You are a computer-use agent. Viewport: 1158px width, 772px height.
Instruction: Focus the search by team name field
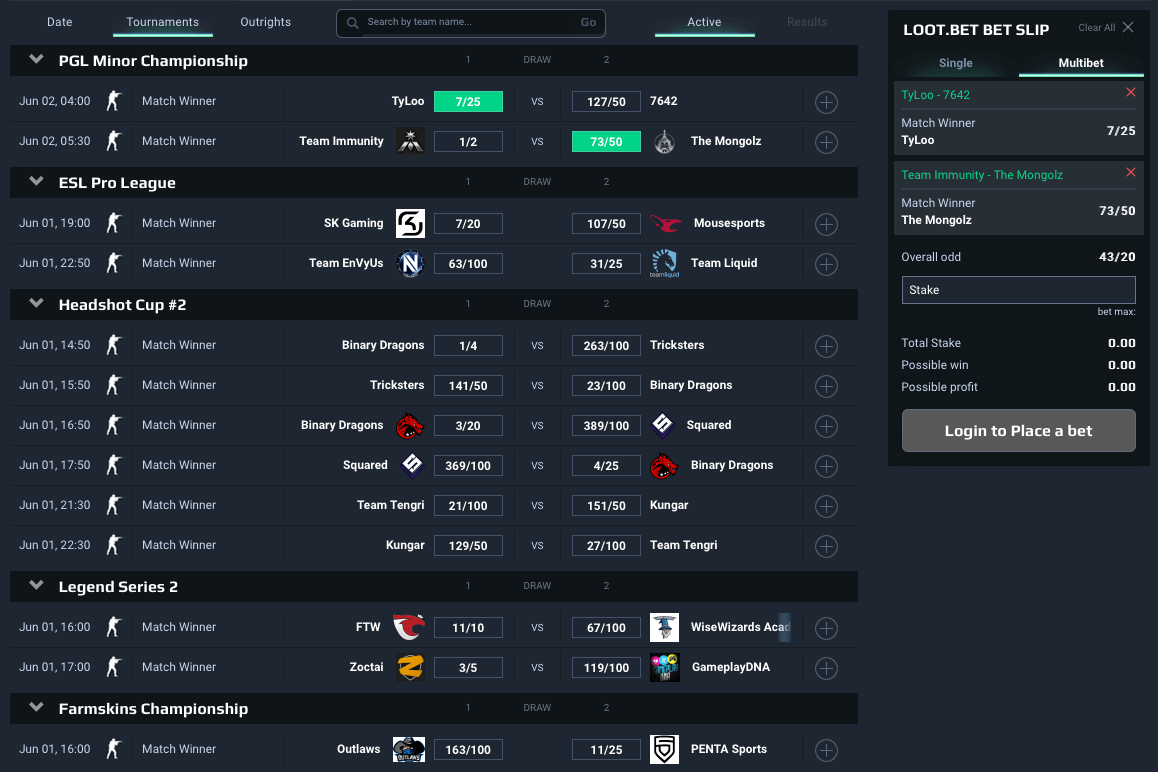469,22
